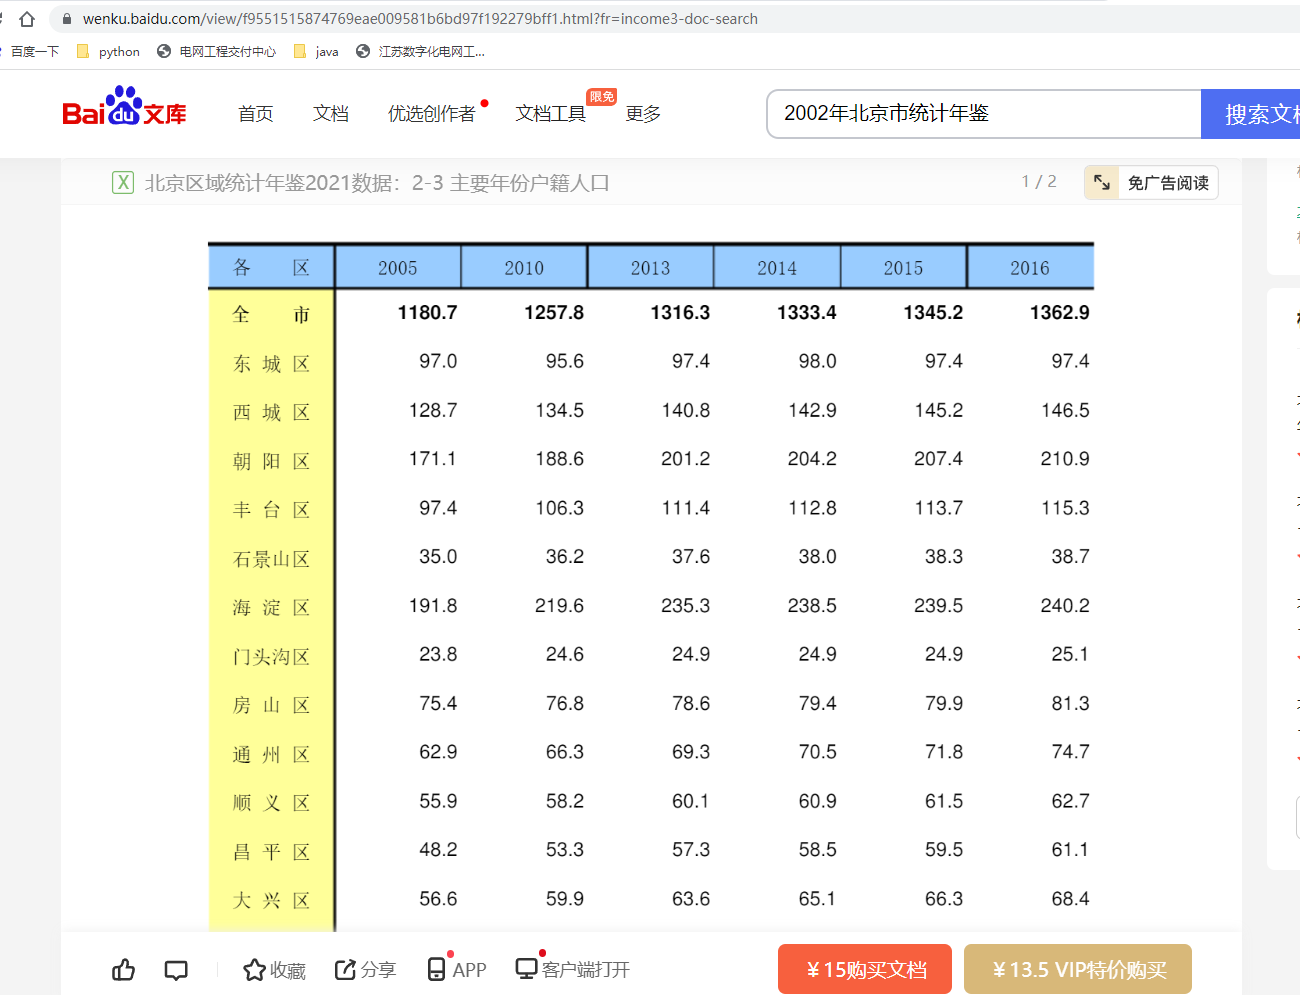Open the Baidu Wenku logo
The width and height of the screenshot is (1300, 995).
click(x=124, y=107)
